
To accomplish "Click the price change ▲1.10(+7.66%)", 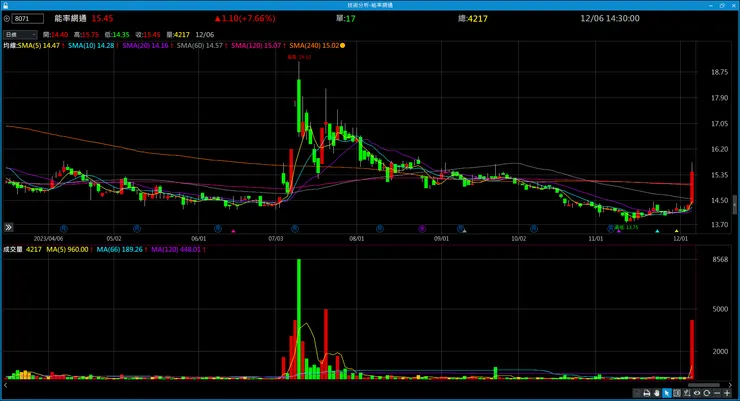I will [x=244, y=18].
